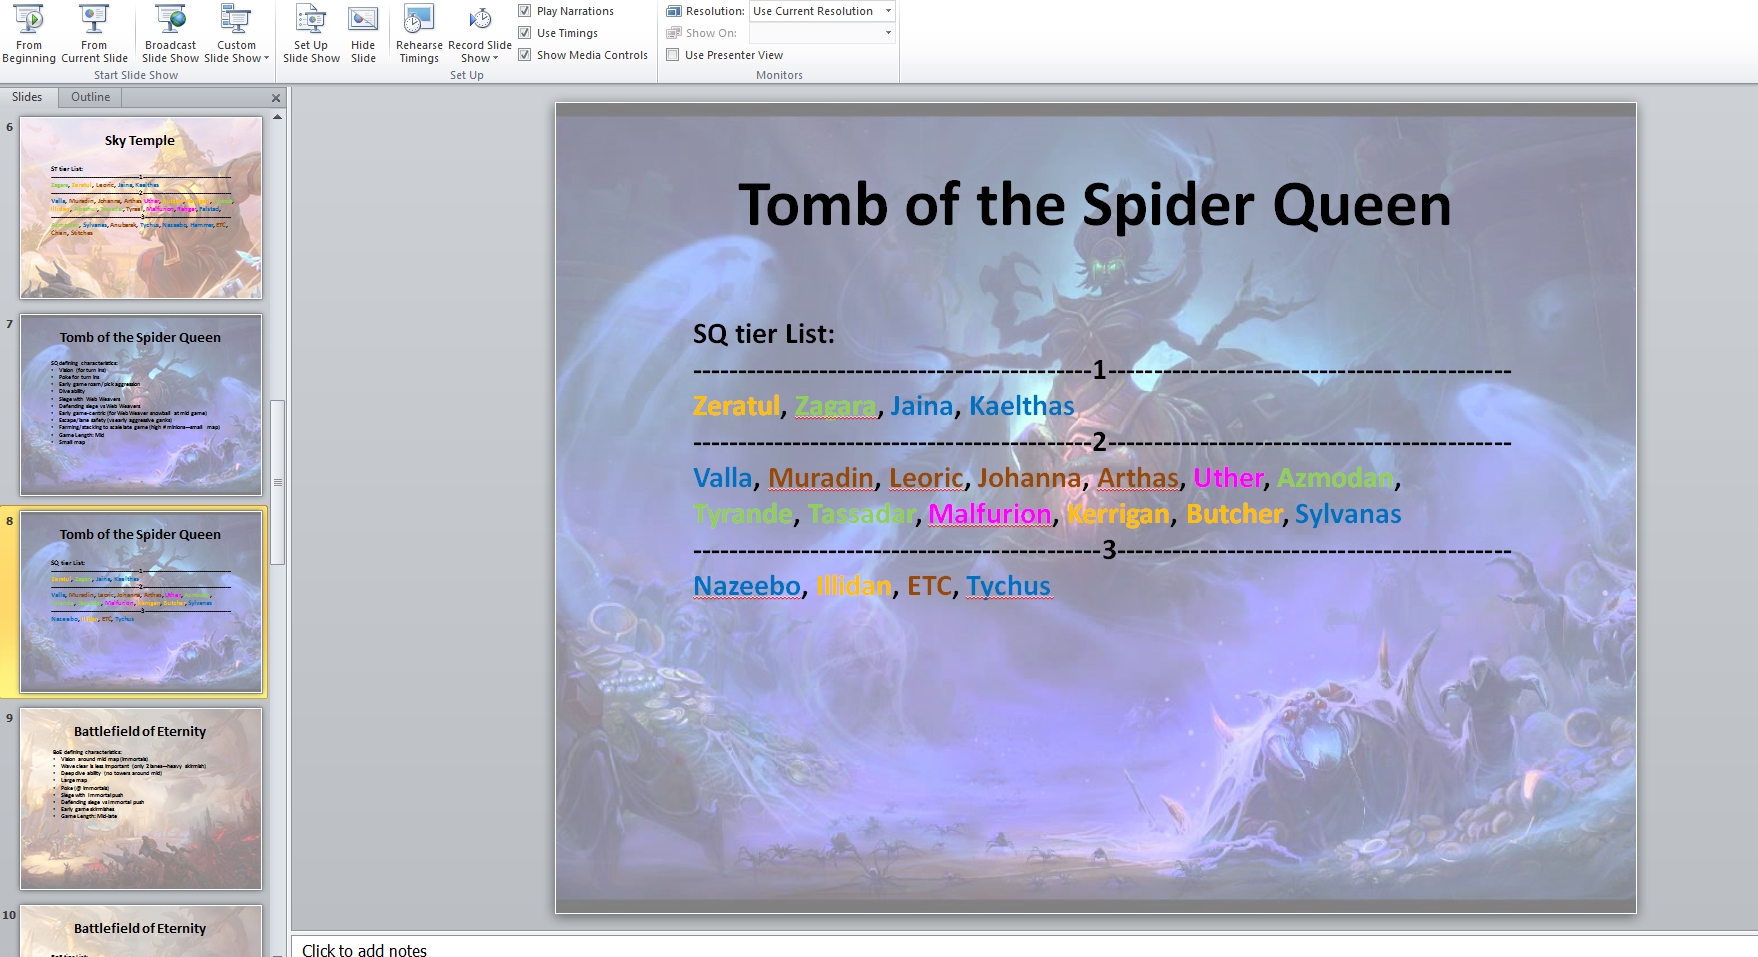Click the word Tychus

[x=1008, y=586]
